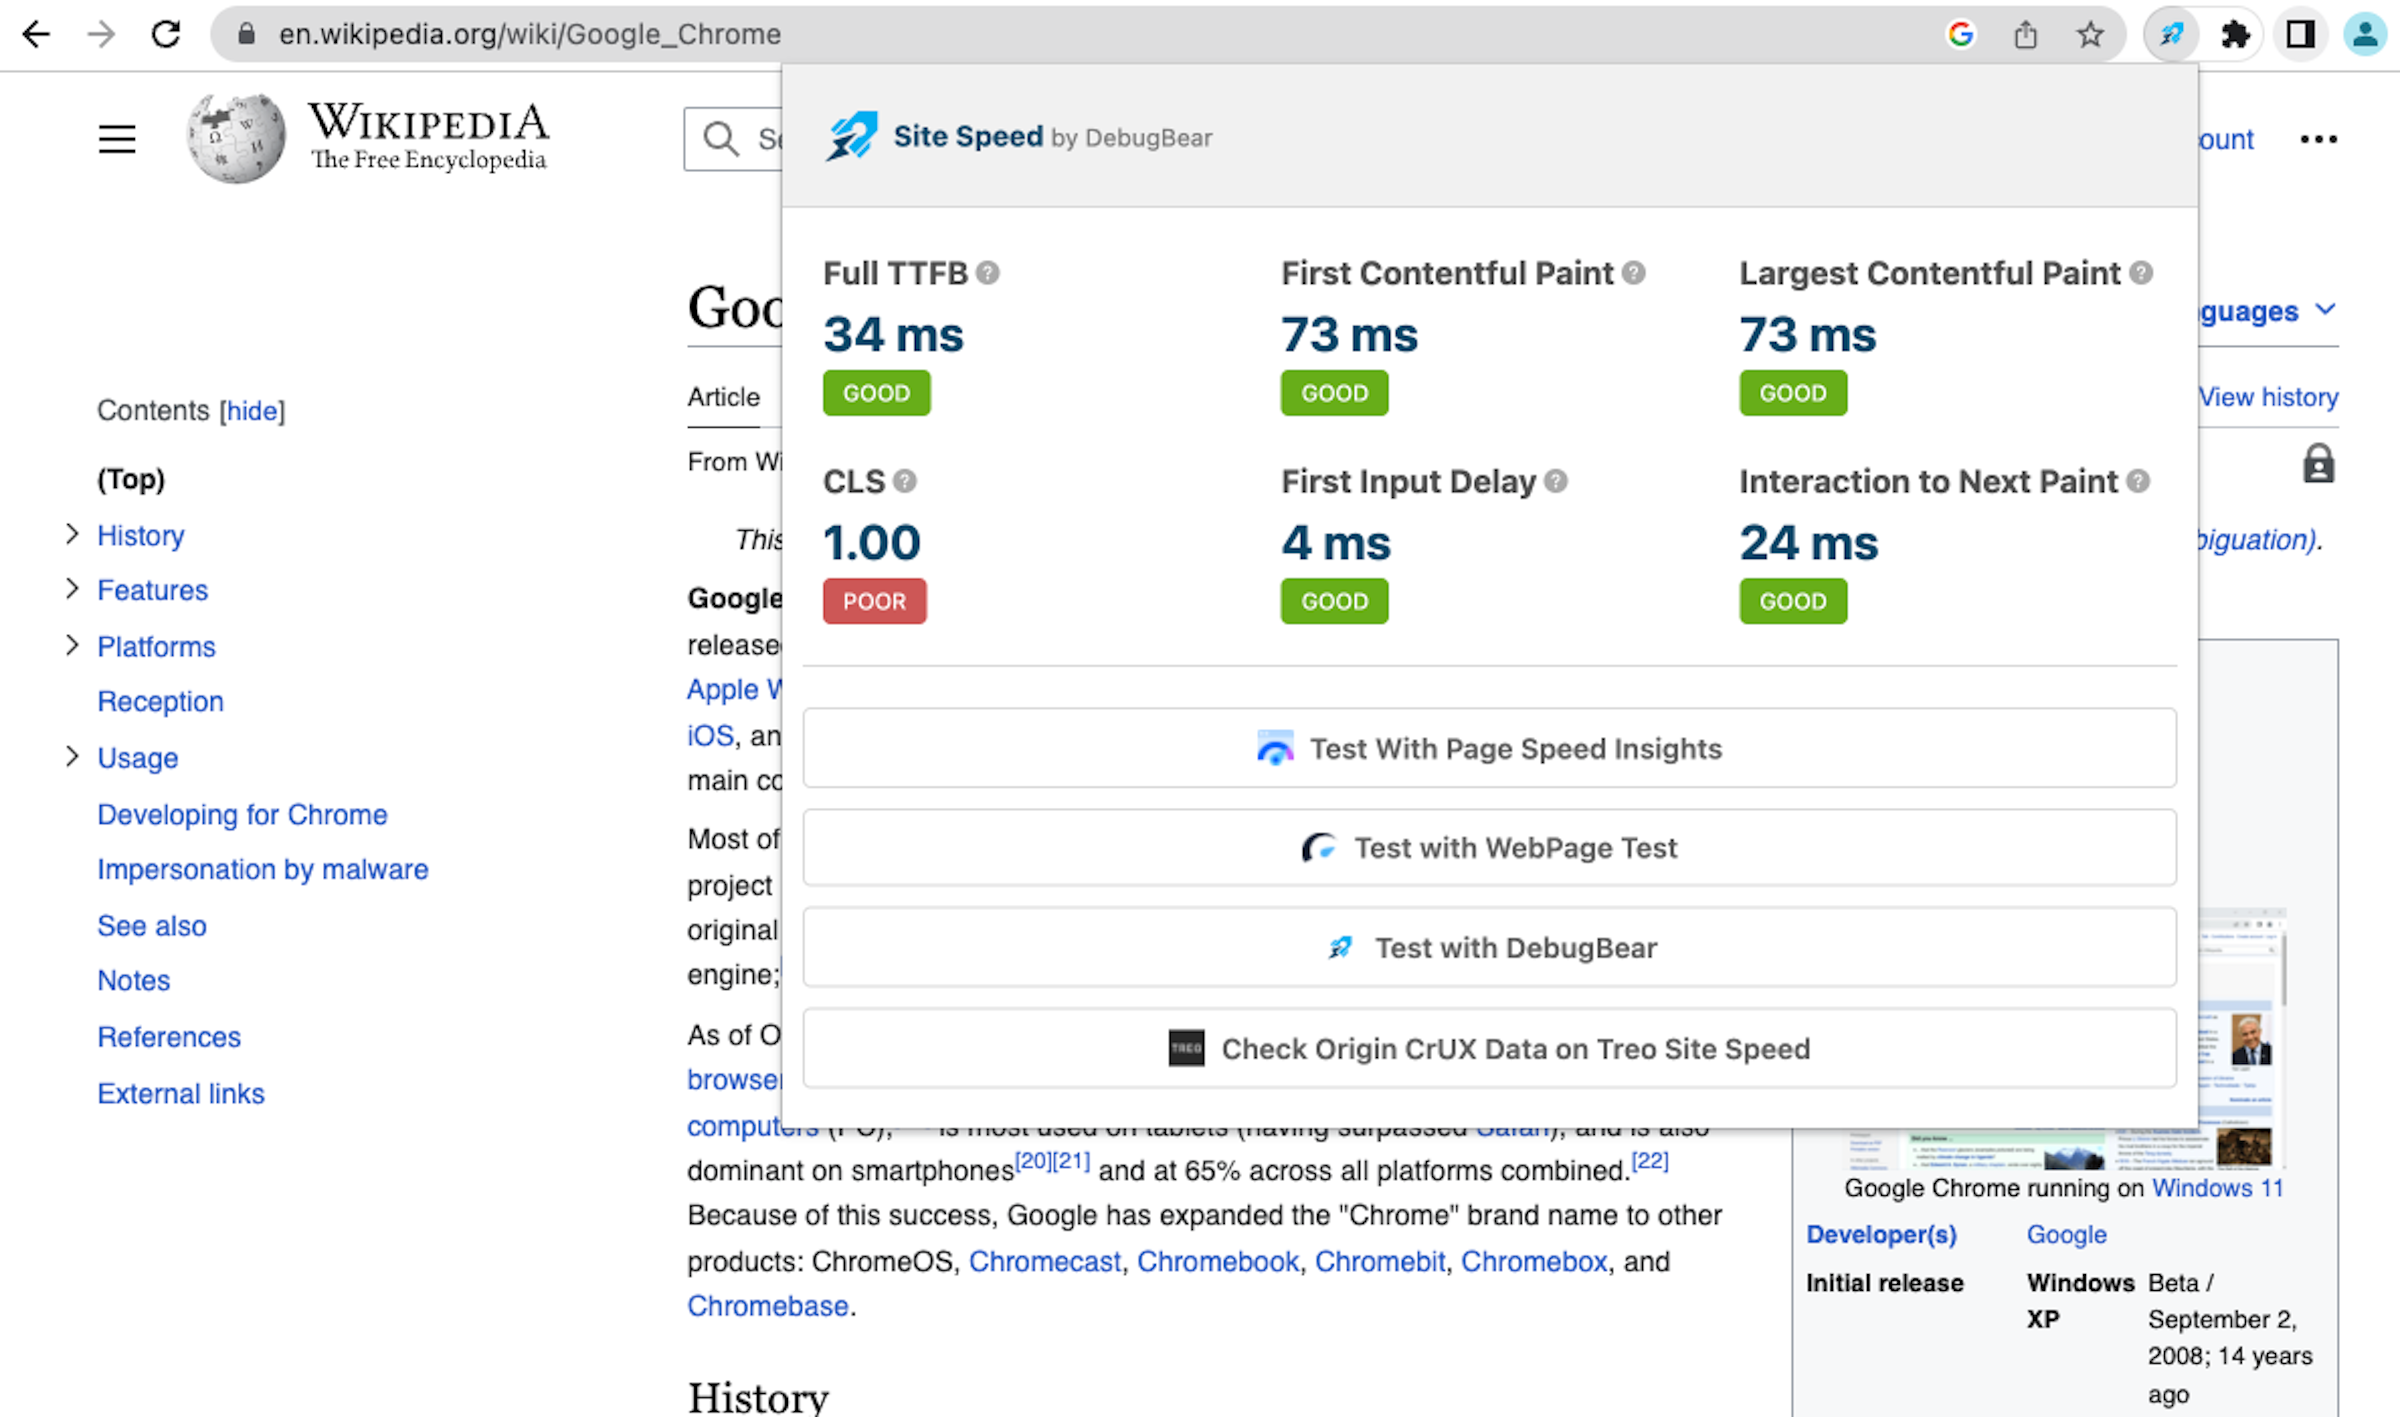This screenshot has height=1417, width=2400.
Task: Open the browser extensions puzzle icon
Action: (2236, 33)
